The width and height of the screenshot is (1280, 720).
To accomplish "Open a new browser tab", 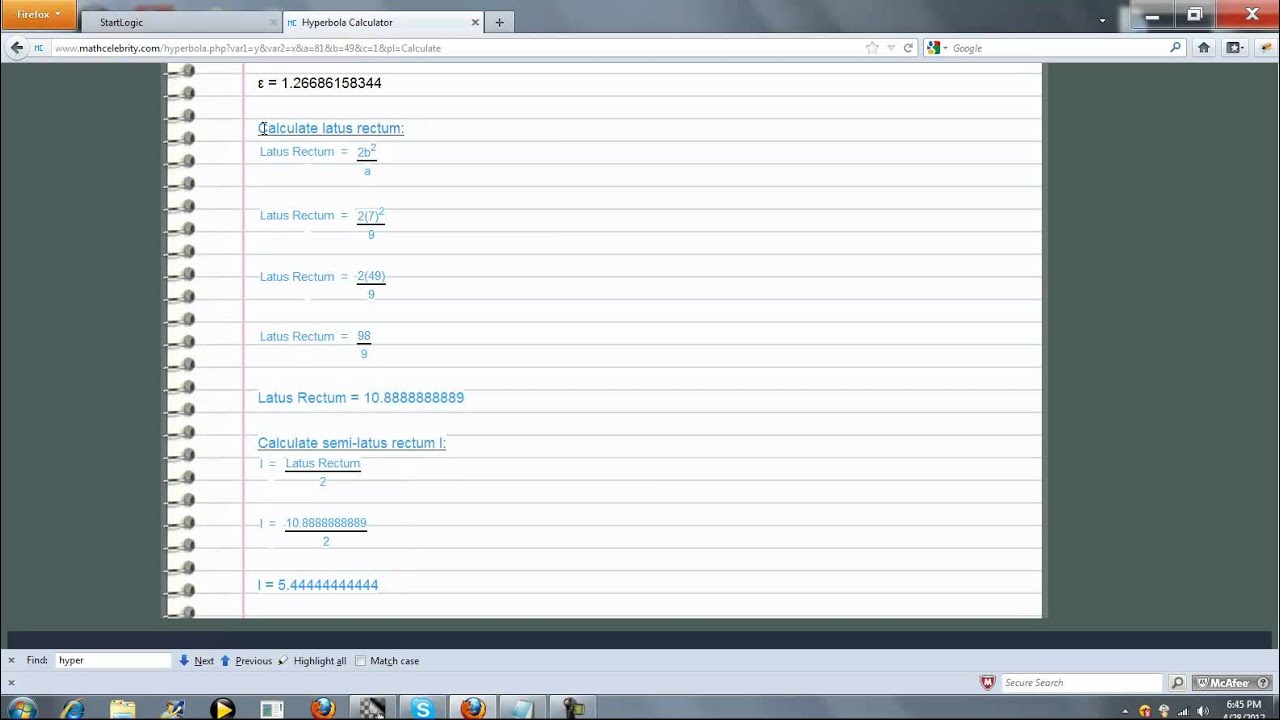I will pyautogui.click(x=499, y=22).
